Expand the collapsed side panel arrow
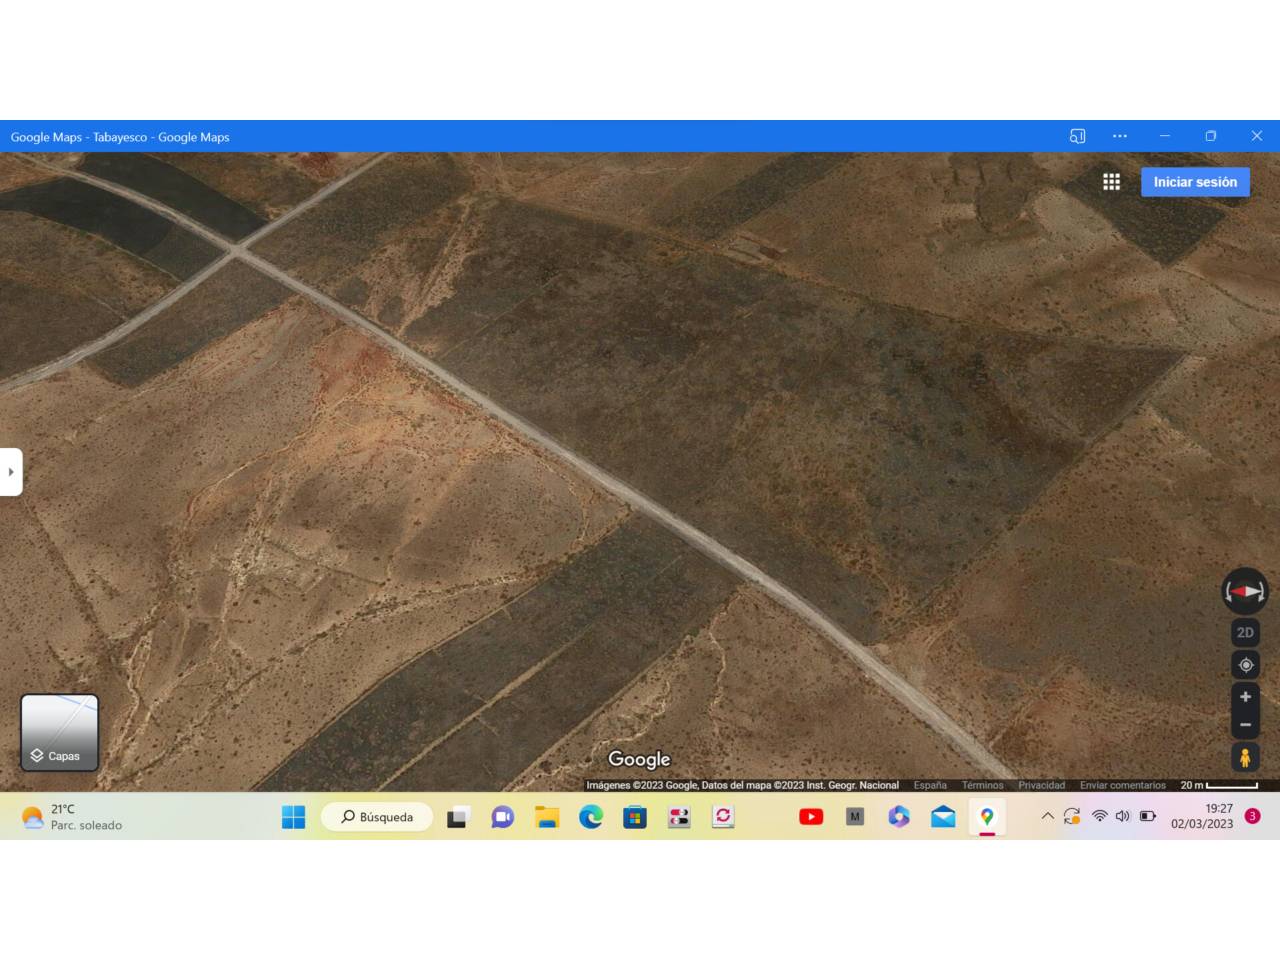Image resolution: width=1280 pixels, height=960 pixels. coord(10,472)
